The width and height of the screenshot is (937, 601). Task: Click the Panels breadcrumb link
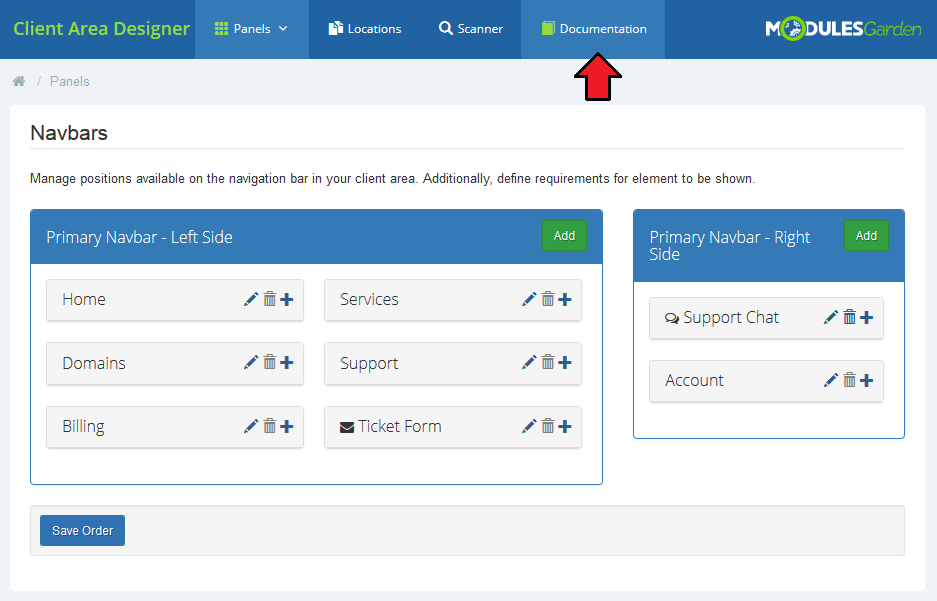click(x=70, y=81)
